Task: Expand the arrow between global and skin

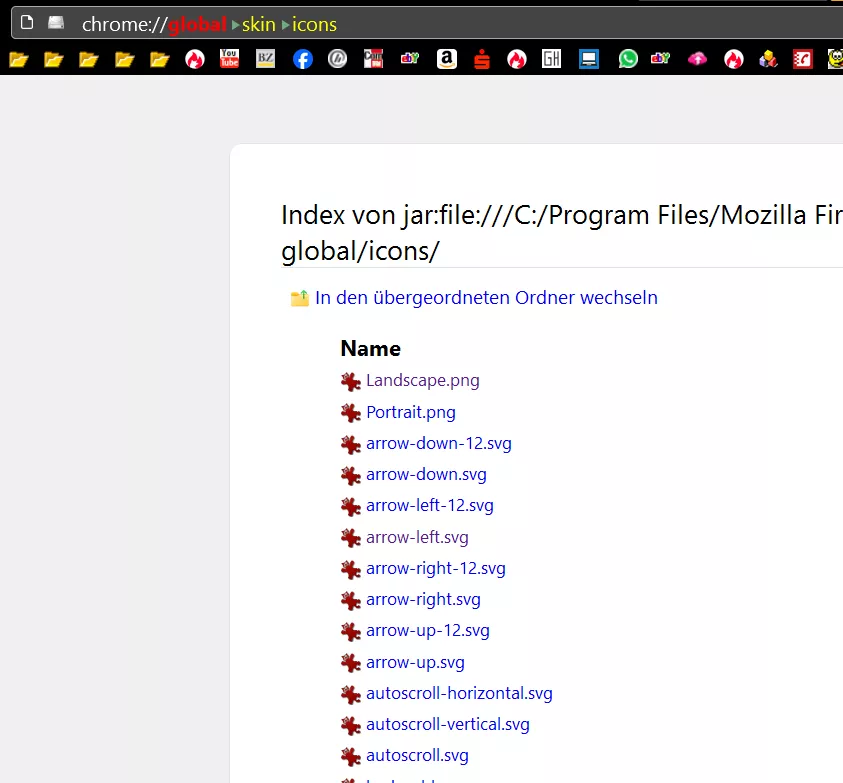Action: pos(235,25)
